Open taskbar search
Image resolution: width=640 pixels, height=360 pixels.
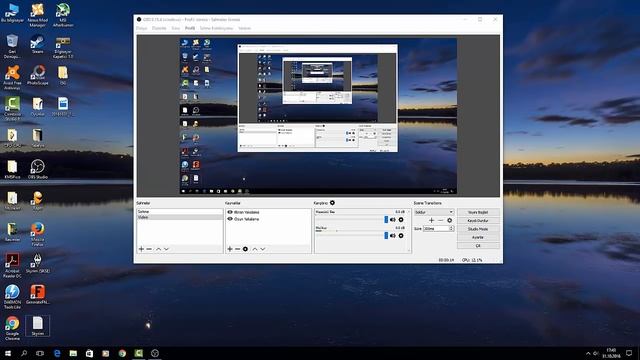point(24,353)
